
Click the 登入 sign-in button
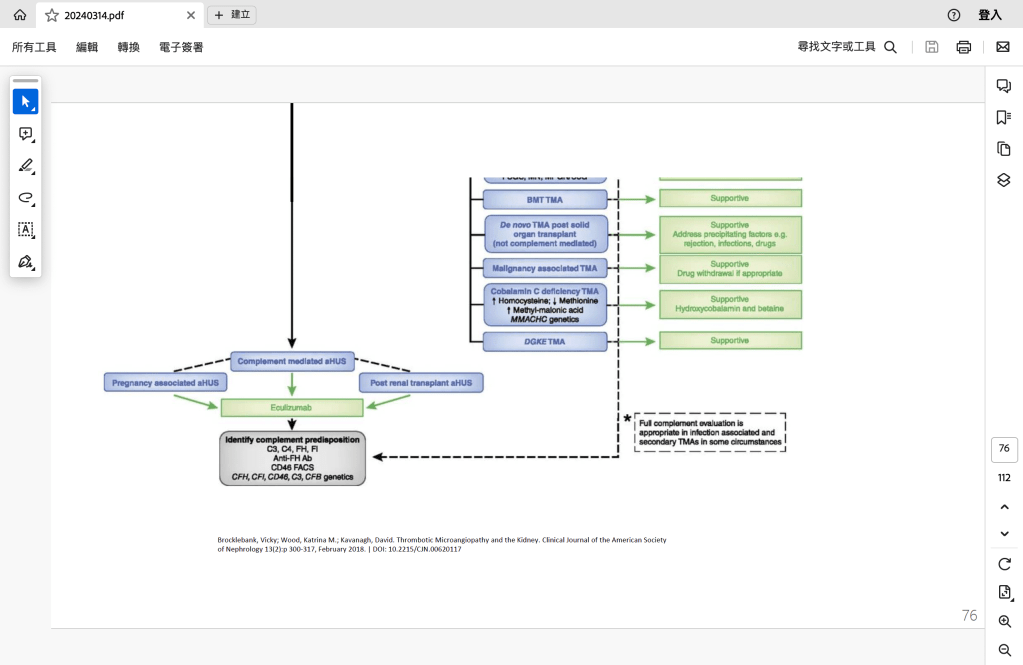(x=989, y=15)
